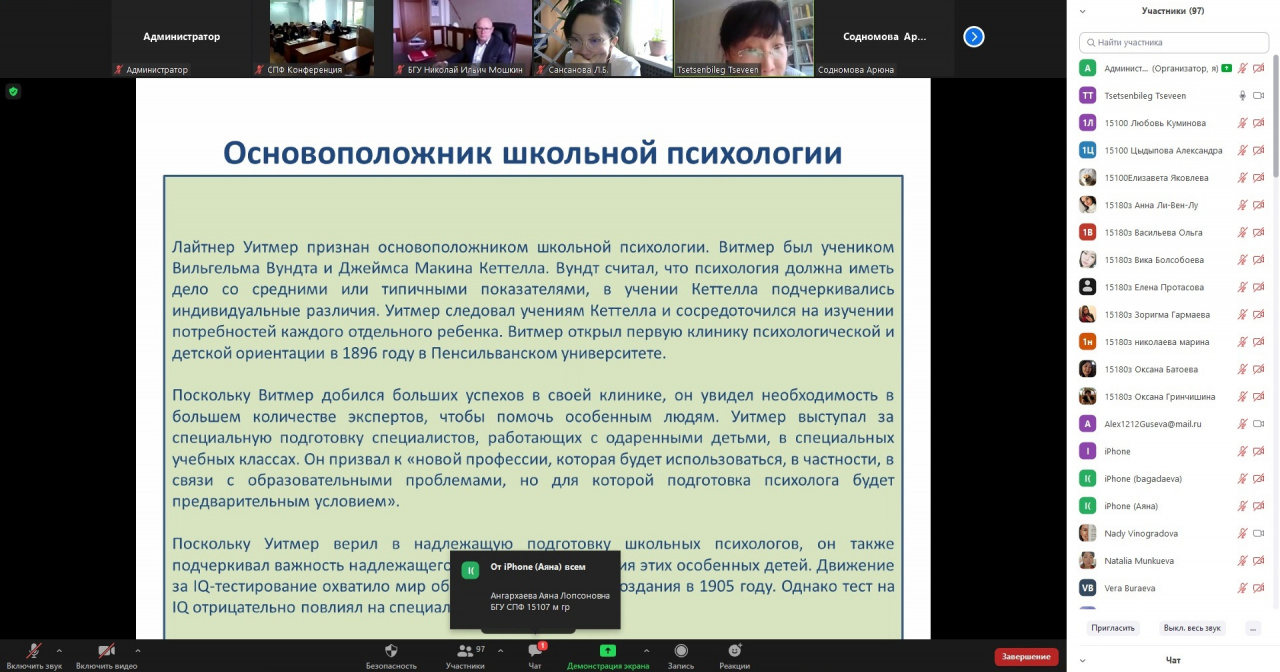Open the Reactions (Реакции) smiley icon
Screen dimensions: 1280x672
point(734,651)
